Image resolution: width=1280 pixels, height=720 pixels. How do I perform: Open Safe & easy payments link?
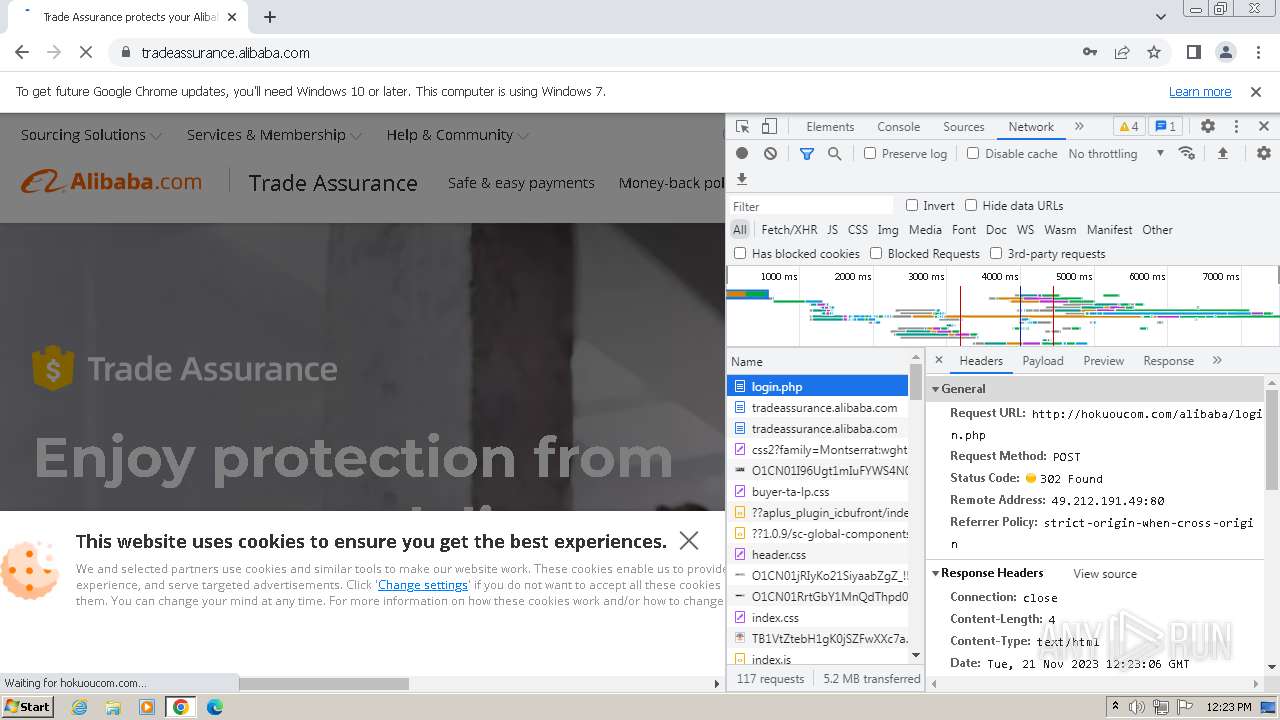click(x=521, y=183)
